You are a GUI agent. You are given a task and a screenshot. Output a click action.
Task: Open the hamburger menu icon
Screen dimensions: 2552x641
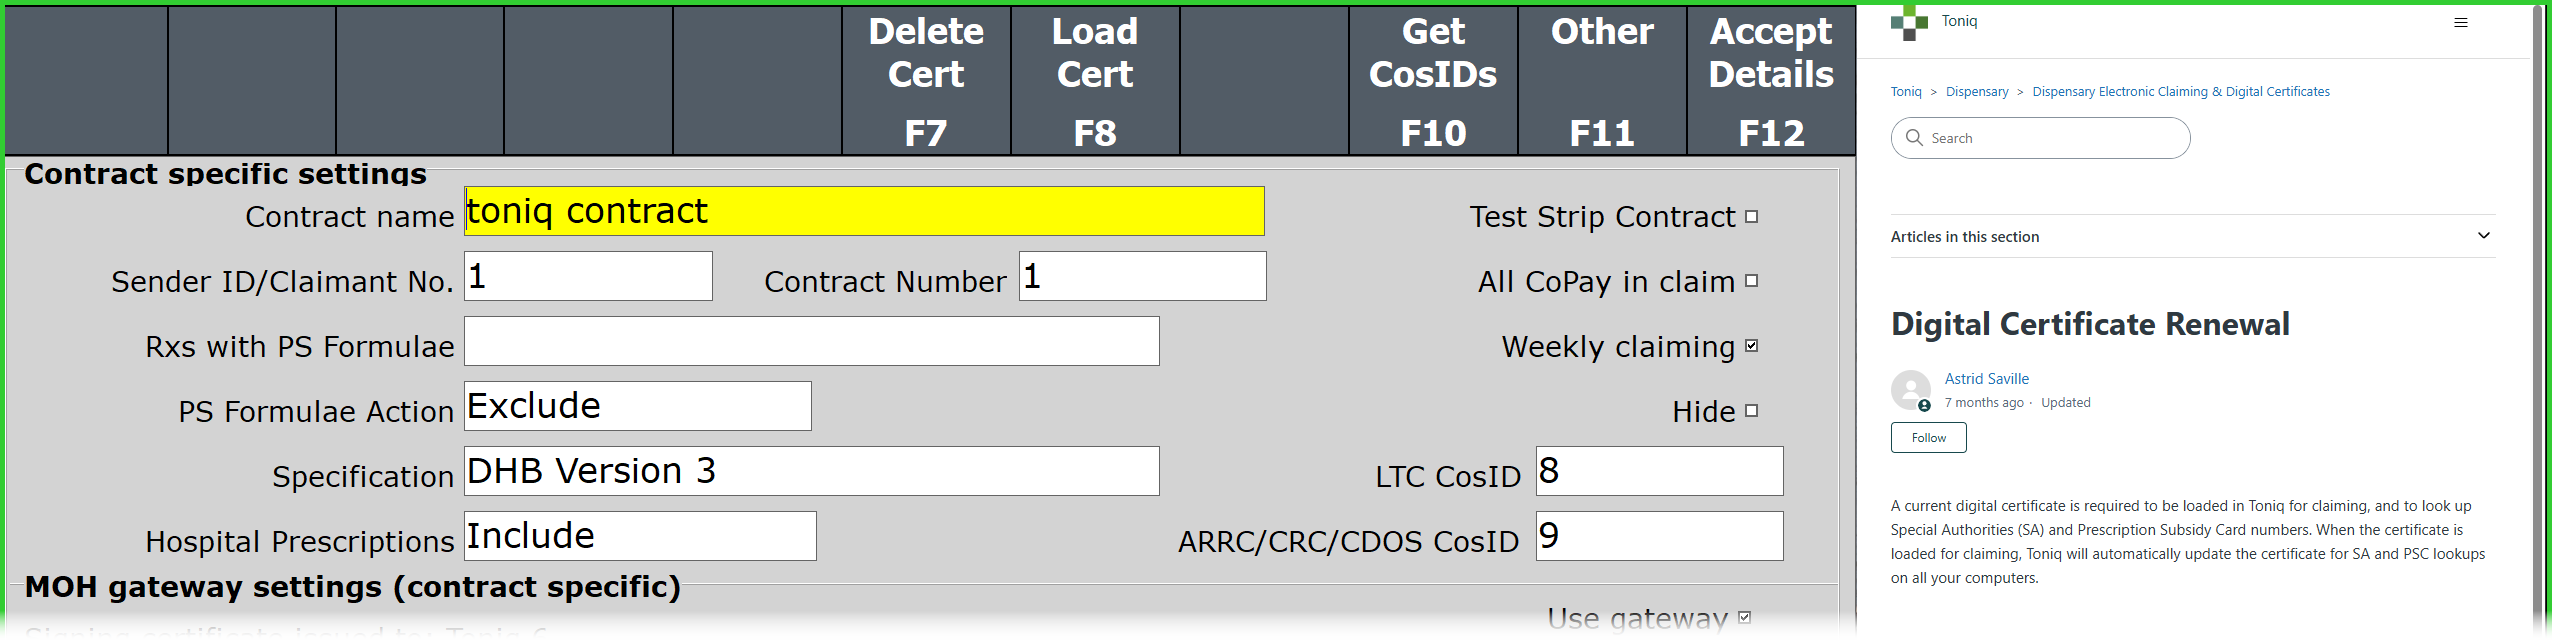pyautogui.click(x=2461, y=23)
